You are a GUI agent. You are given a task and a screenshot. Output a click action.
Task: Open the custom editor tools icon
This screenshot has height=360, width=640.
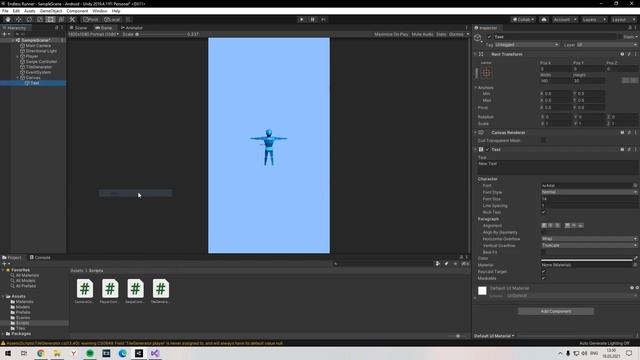click(x=72, y=20)
